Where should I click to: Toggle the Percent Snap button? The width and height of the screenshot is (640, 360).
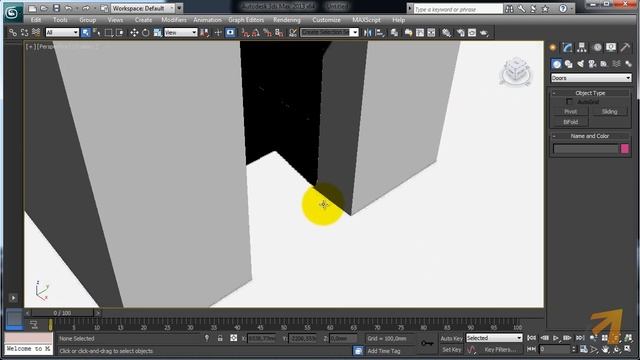267,33
